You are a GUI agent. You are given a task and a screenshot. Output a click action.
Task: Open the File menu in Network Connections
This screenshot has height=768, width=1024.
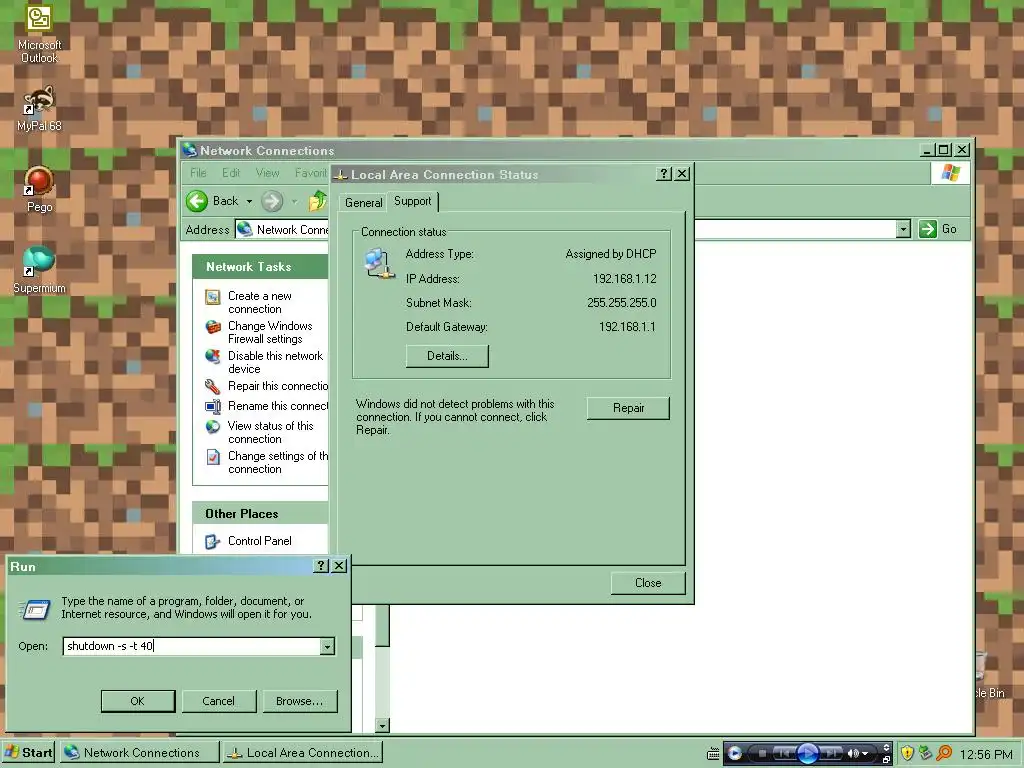click(x=198, y=173)
